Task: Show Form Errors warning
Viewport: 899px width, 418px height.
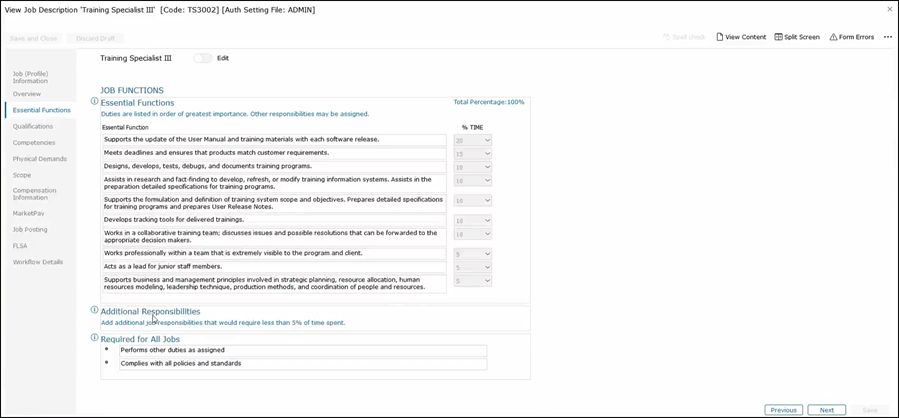Action: coord(834,37)
